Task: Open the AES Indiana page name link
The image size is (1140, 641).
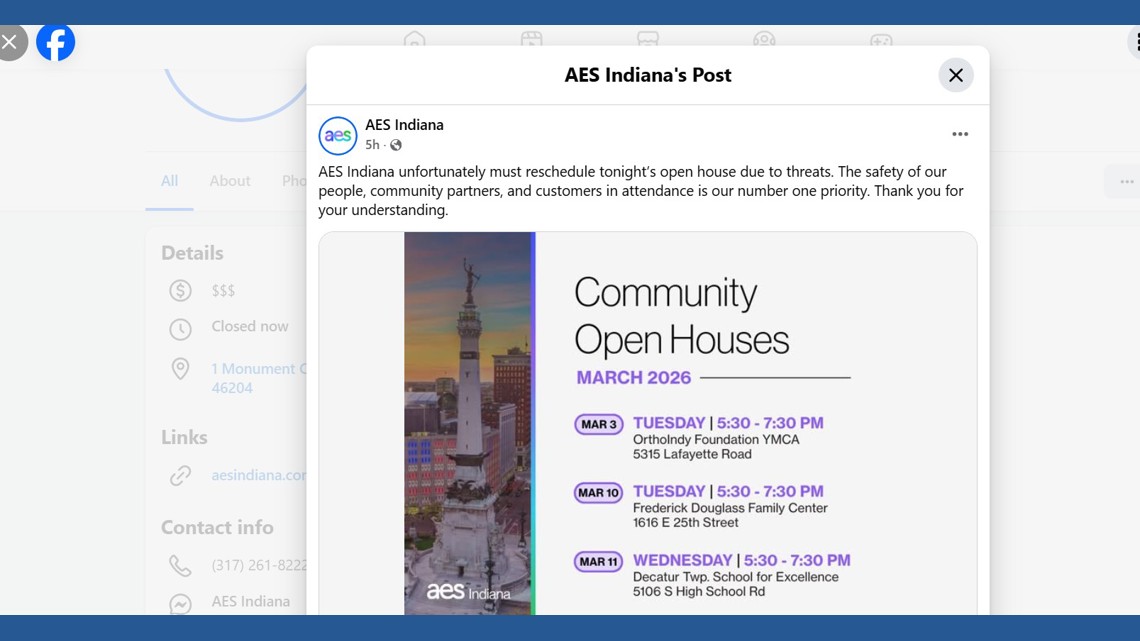Action: point(404,125)
